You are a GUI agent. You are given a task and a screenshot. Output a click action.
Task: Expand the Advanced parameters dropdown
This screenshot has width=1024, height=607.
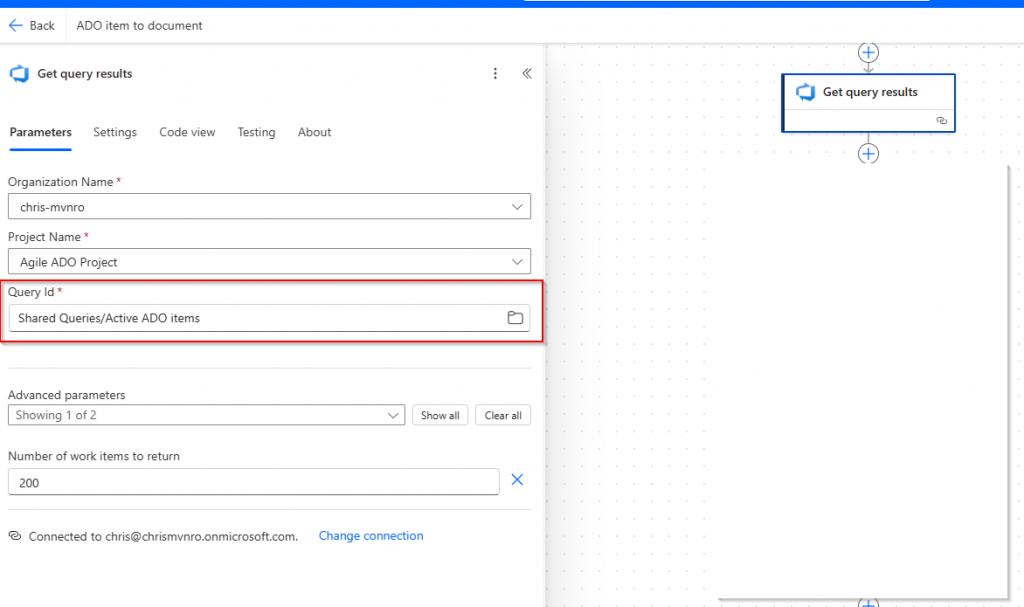(x=205, y=415)
